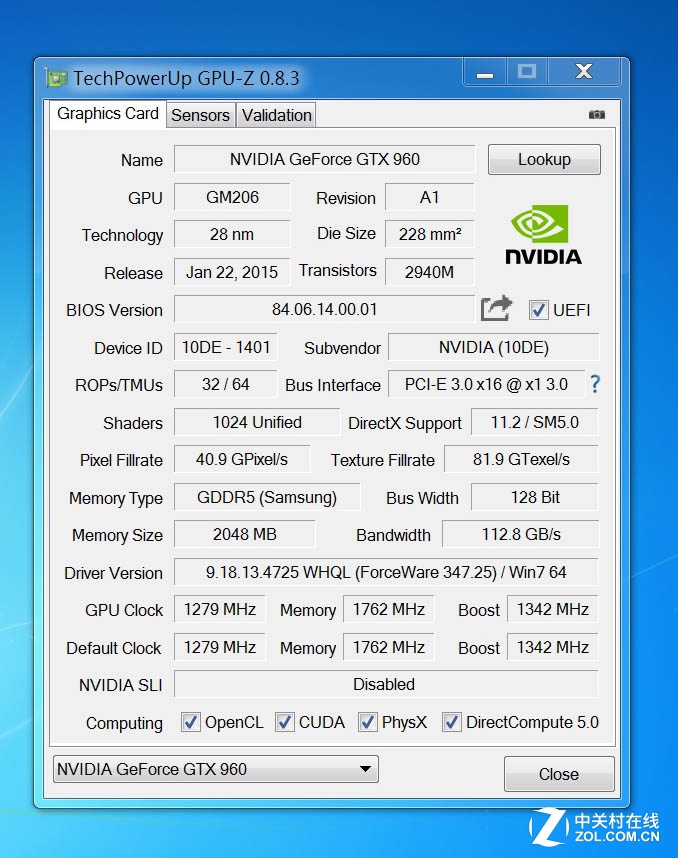The image size is (678, 858).
Task: Click the Bus Width field 128 Bit
Action: pos(535,497)
